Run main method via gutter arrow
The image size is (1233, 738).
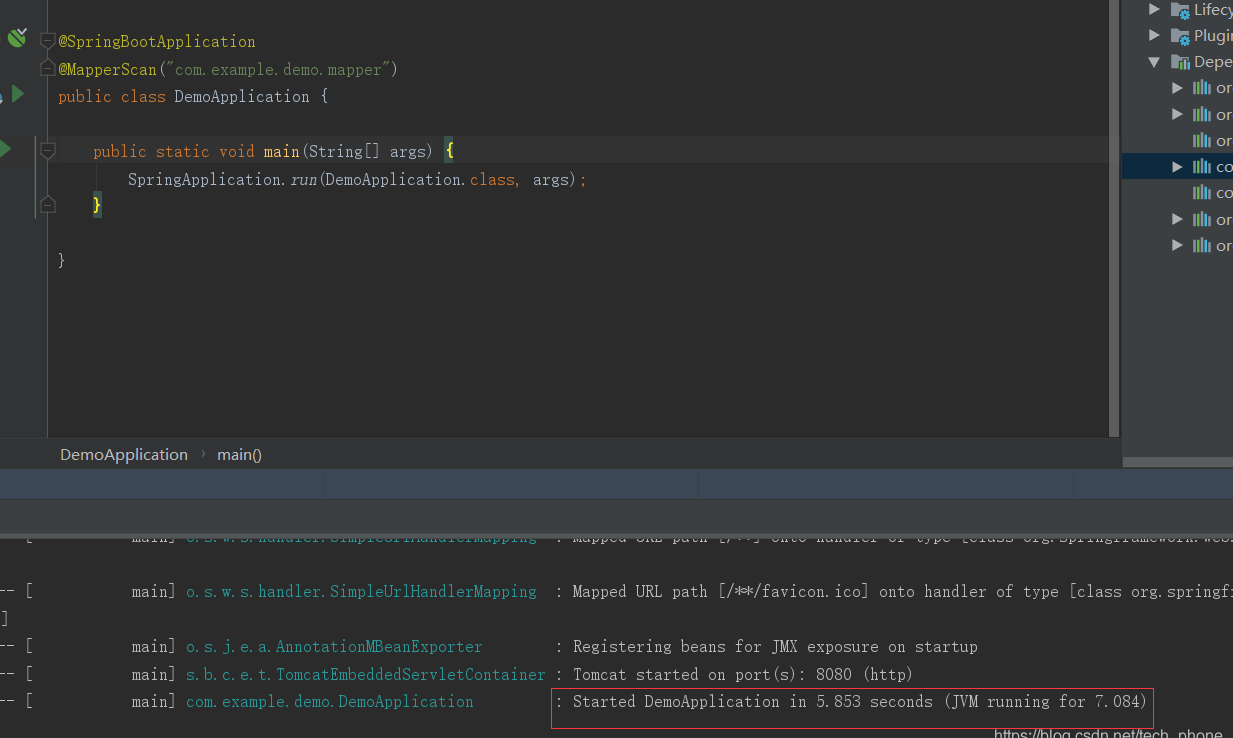coord(5,149)
